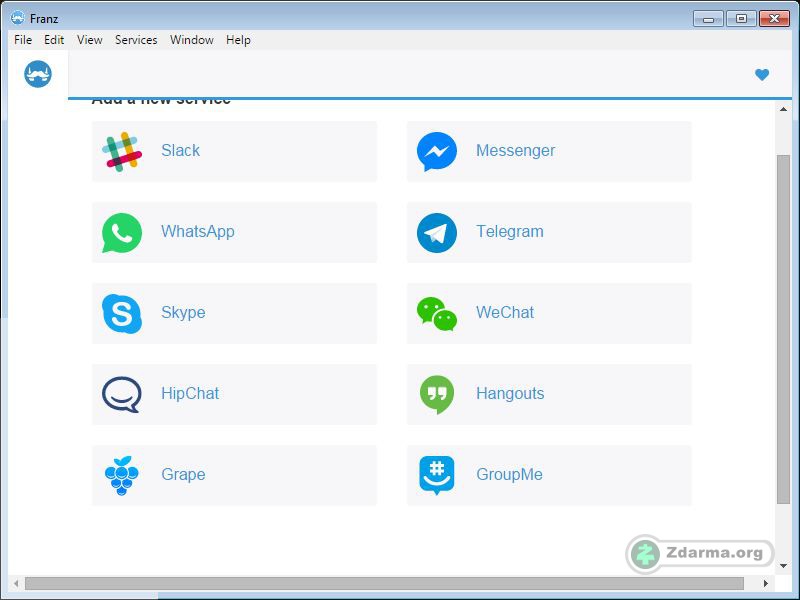Click the WhatsApp logo icon
The height and width of the screenshot is (600, 800).
[122, 233]
